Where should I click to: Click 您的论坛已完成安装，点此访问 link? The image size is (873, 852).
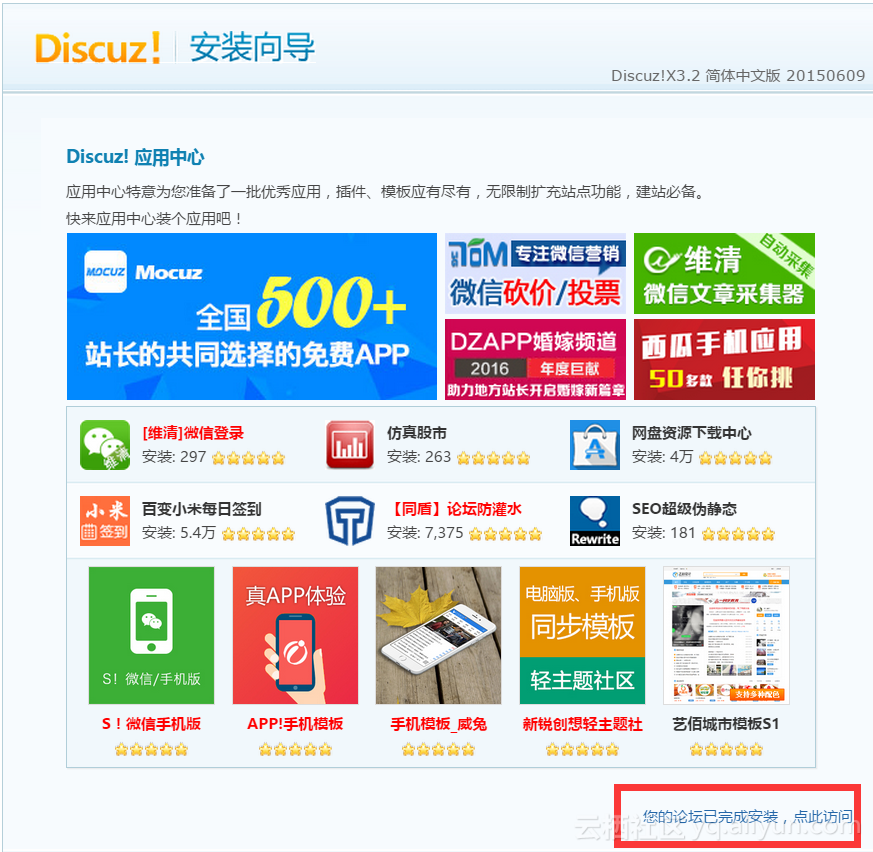point(748,816)
